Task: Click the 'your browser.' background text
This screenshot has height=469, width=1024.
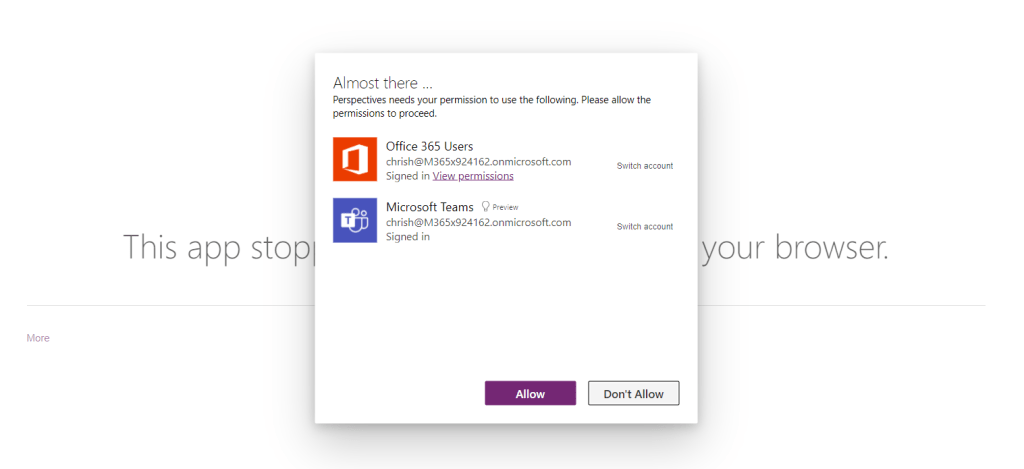Action: pos(794,247)
